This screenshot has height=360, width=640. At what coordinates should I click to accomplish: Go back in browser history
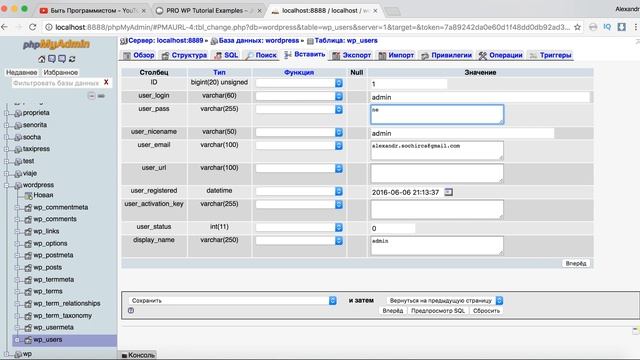tap(4, 27)
